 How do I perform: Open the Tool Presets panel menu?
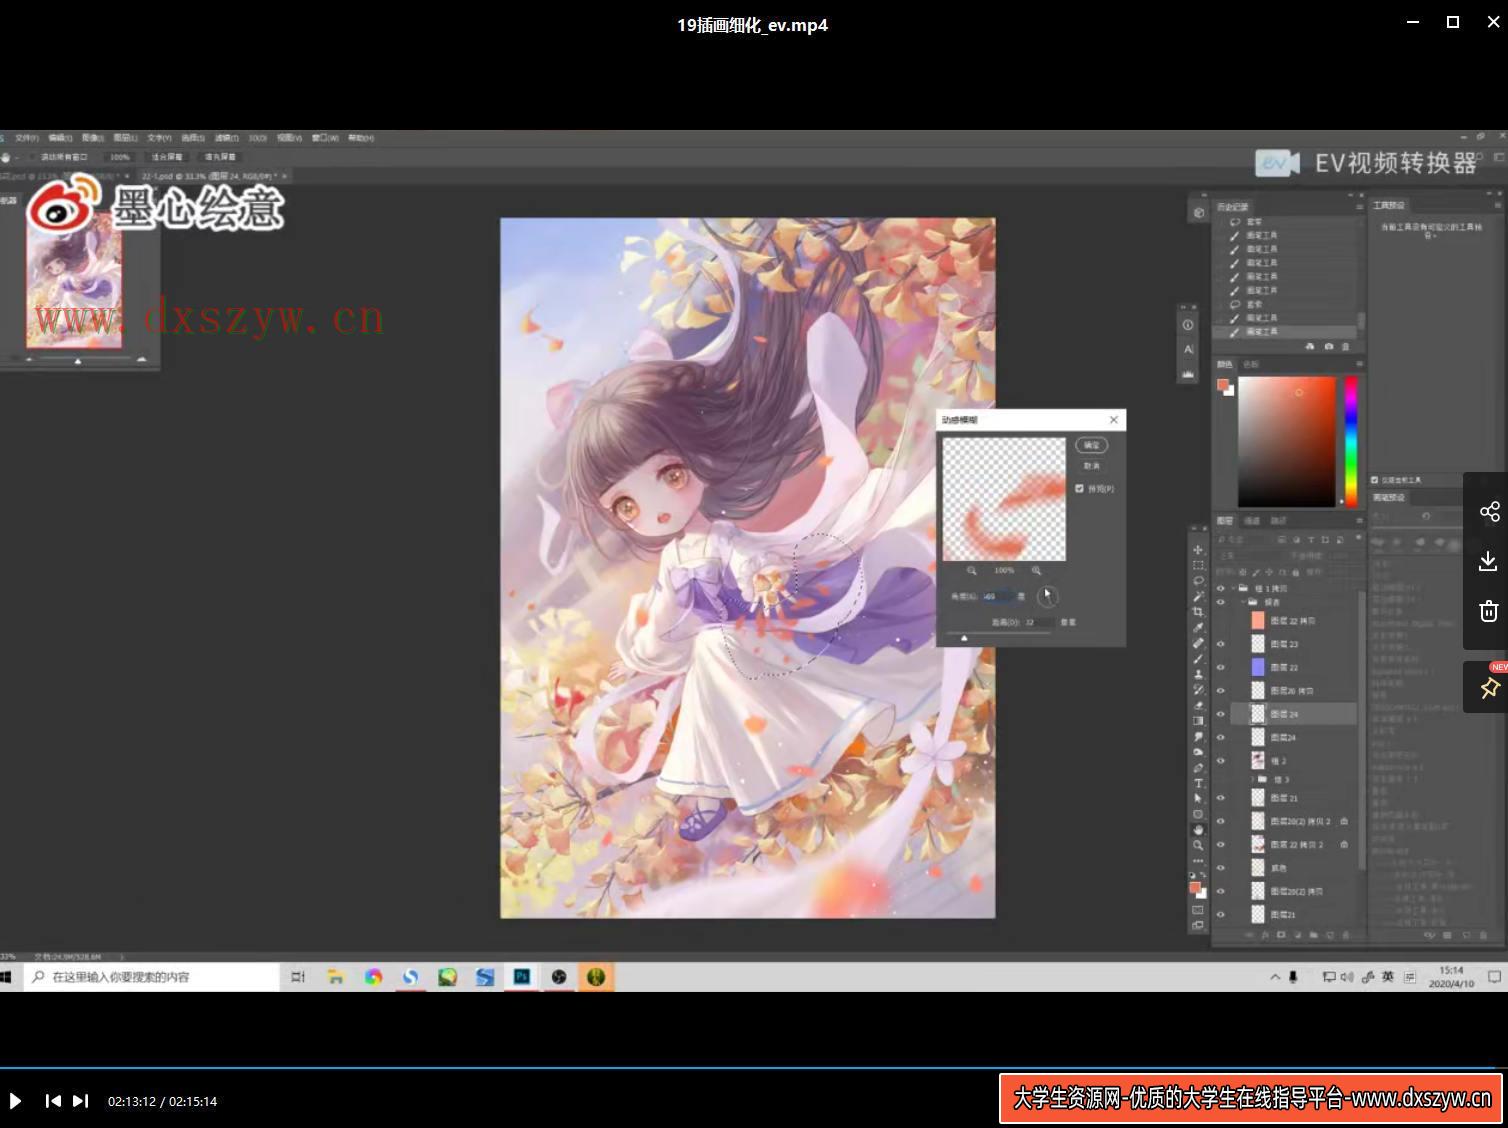click(1498, 205)
